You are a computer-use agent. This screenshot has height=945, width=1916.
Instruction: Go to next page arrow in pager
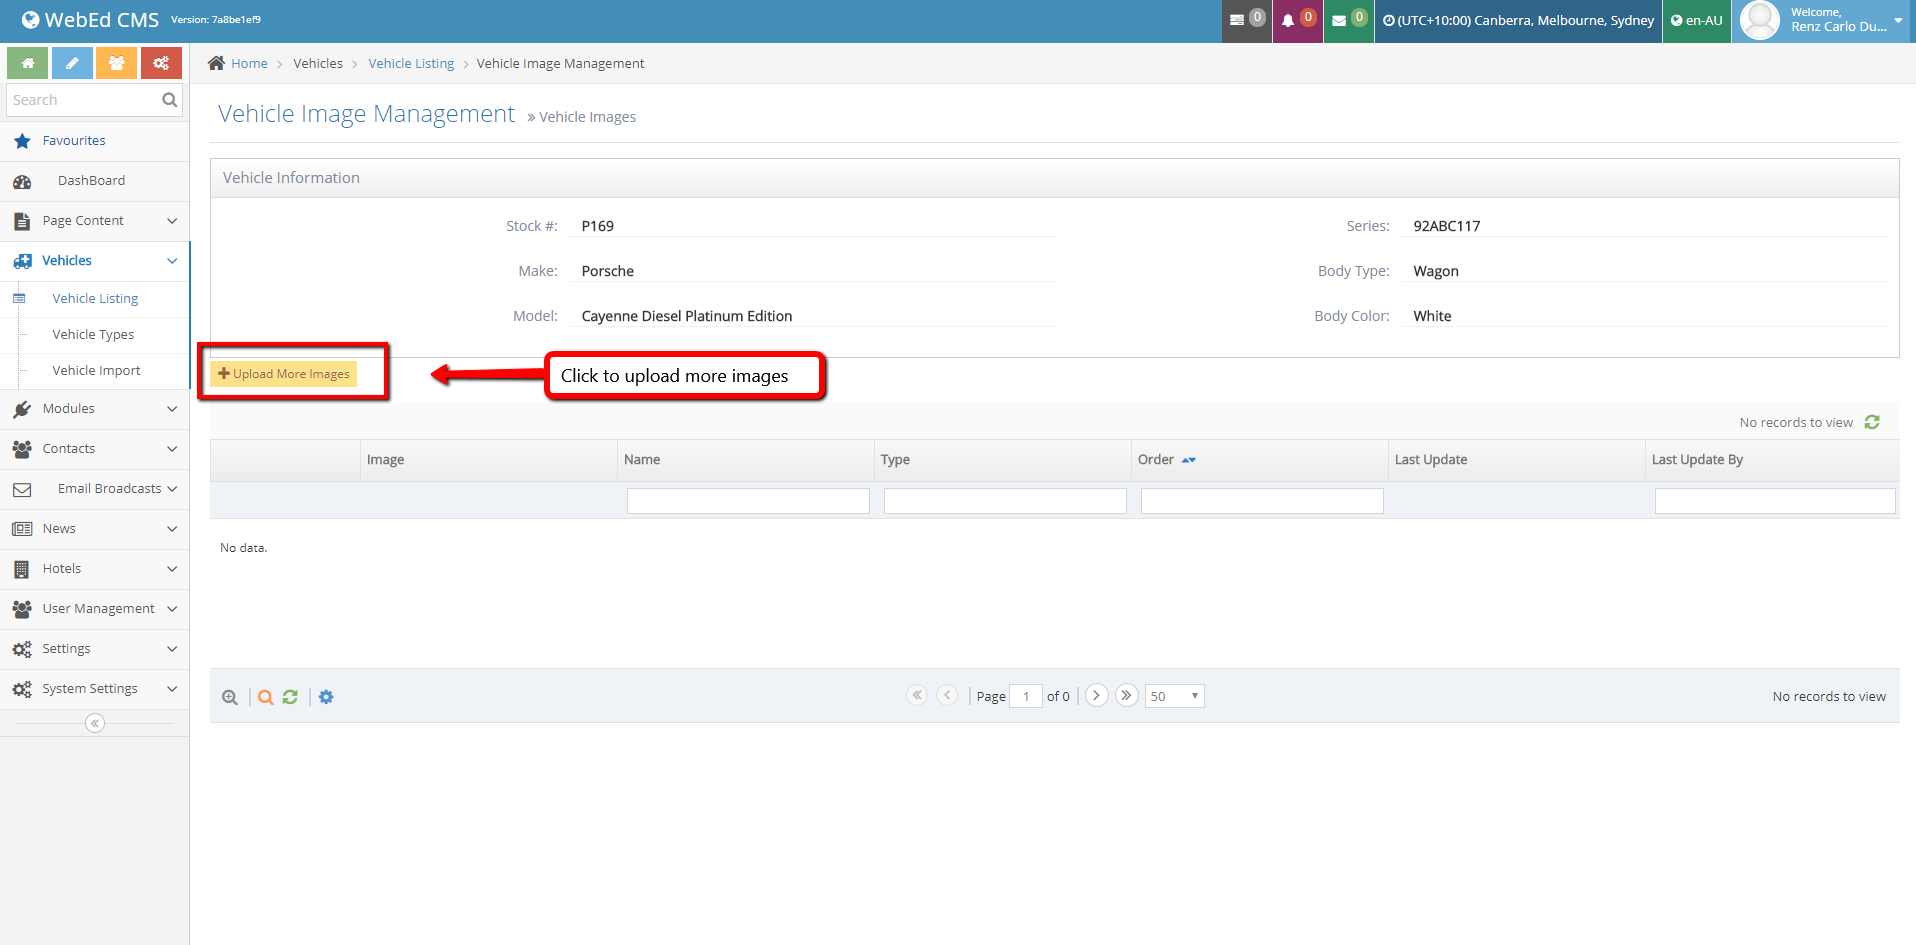click(x=1097, y=695)
